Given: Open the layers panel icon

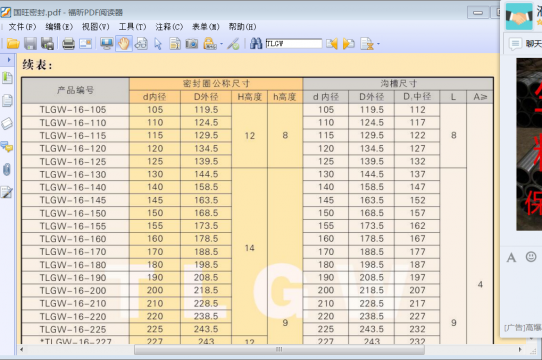Looking at the screenshot, I should pyautogui.click(x=7, y=123).
